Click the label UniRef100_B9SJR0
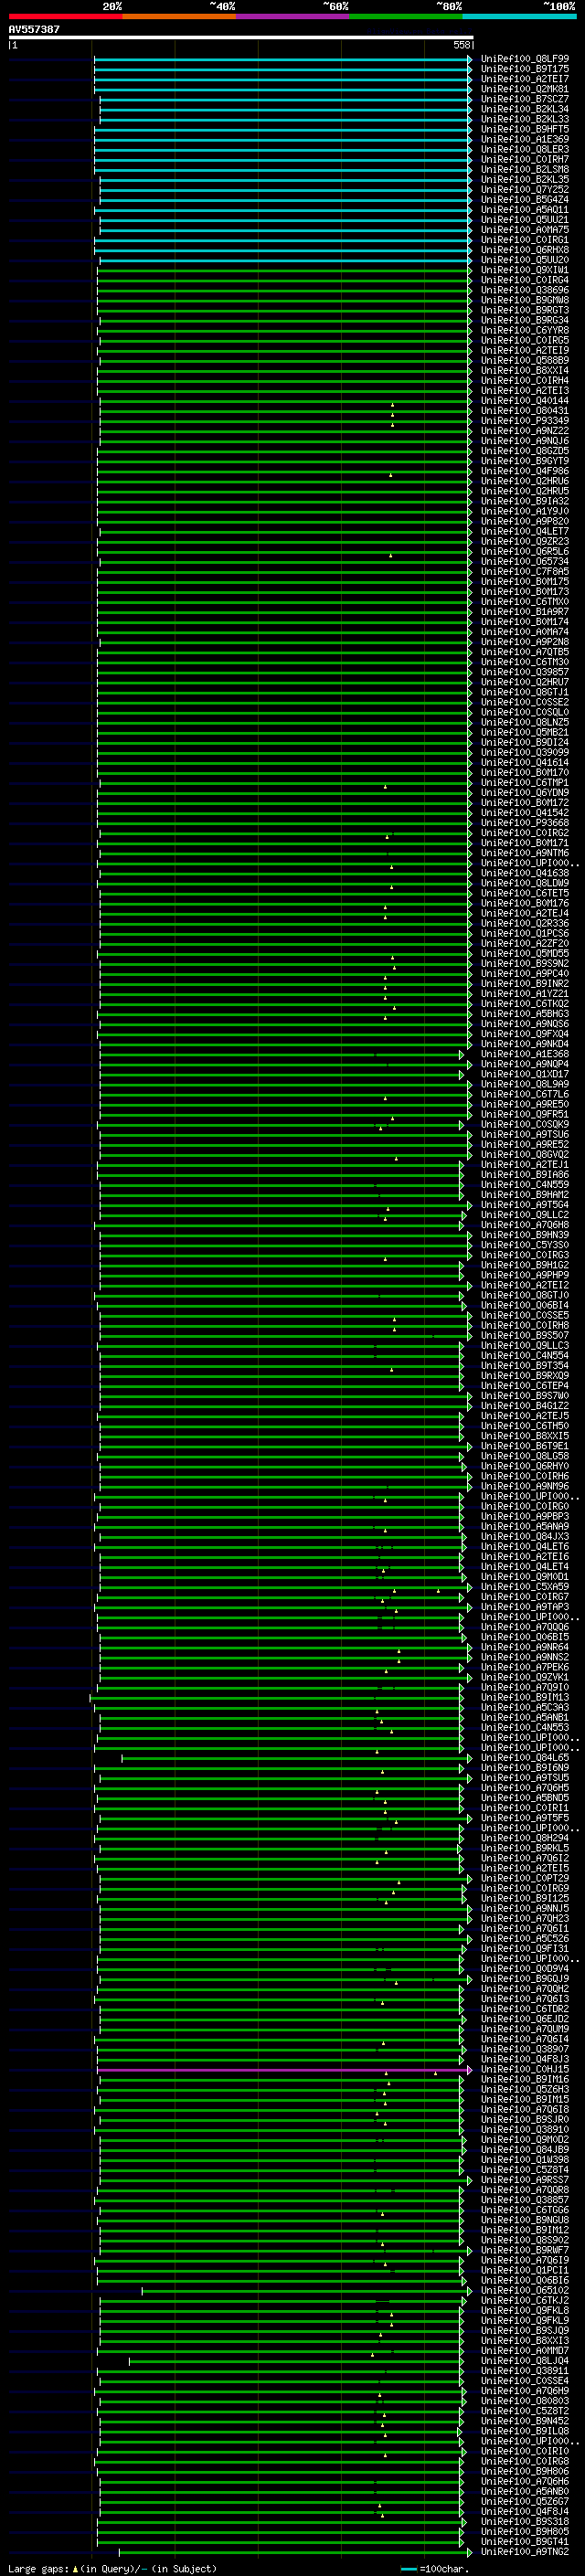 [525, 2119]
